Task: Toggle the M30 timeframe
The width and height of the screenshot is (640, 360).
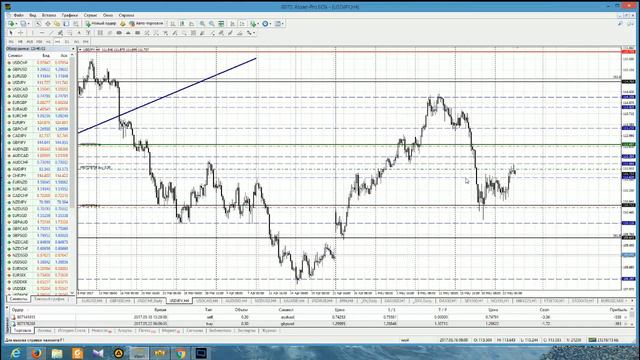Action: [x=39, y=42]
